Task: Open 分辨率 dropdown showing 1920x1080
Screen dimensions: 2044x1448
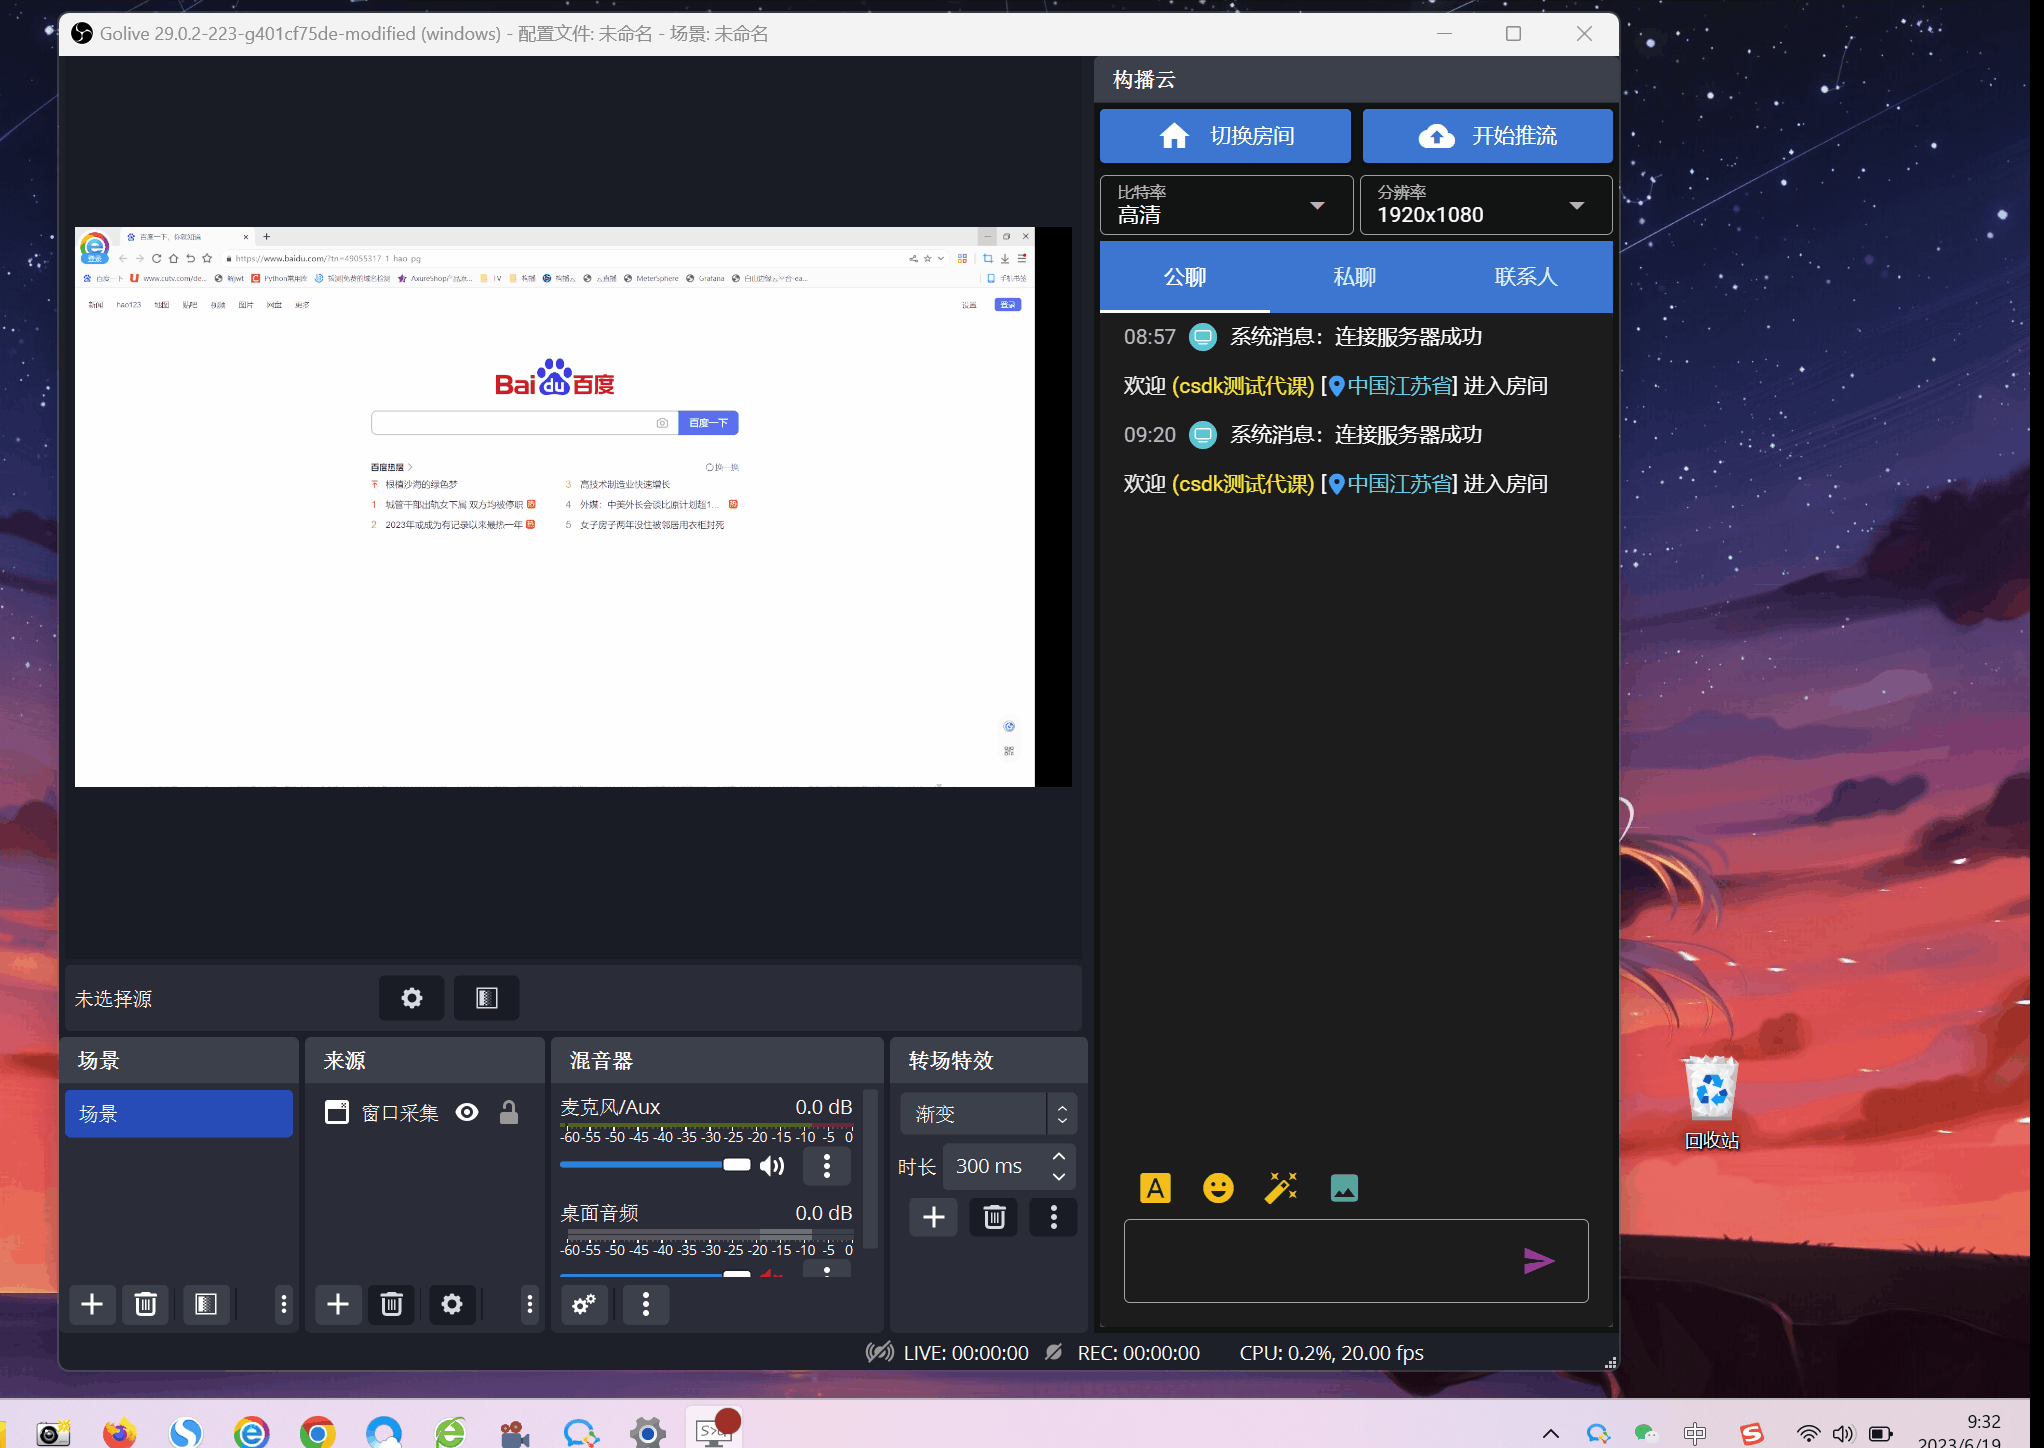Action: point(1486,205)
